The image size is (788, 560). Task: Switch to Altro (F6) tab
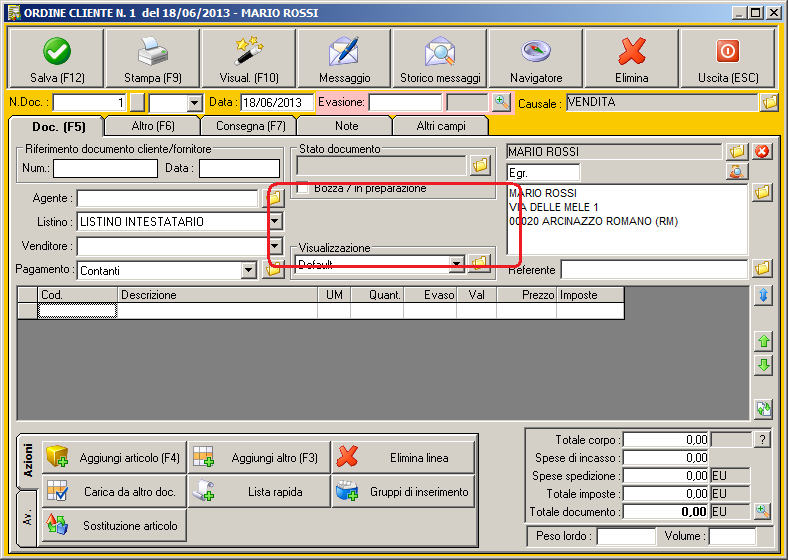153,126
